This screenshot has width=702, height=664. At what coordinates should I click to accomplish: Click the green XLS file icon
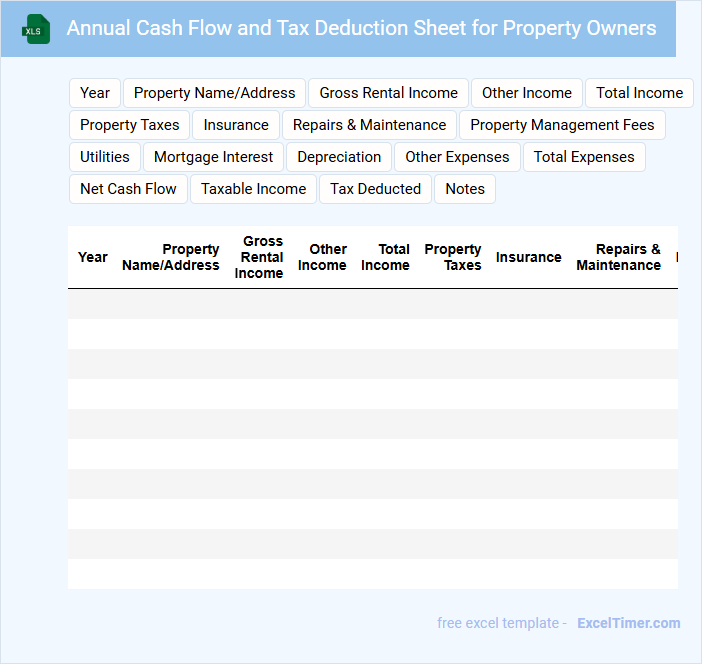(35, 29)
